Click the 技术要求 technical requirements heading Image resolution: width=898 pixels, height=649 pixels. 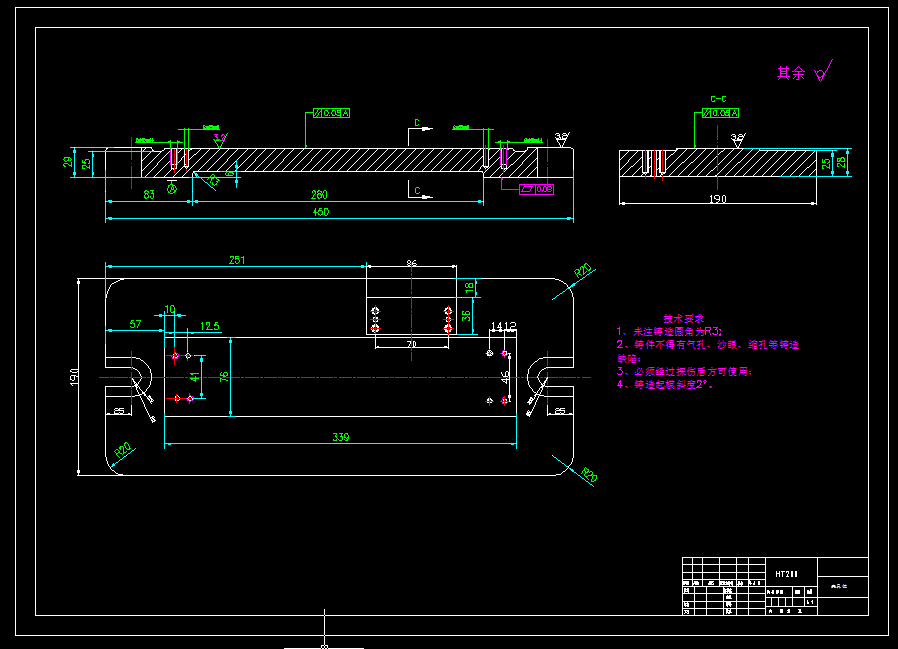point(683,318)
